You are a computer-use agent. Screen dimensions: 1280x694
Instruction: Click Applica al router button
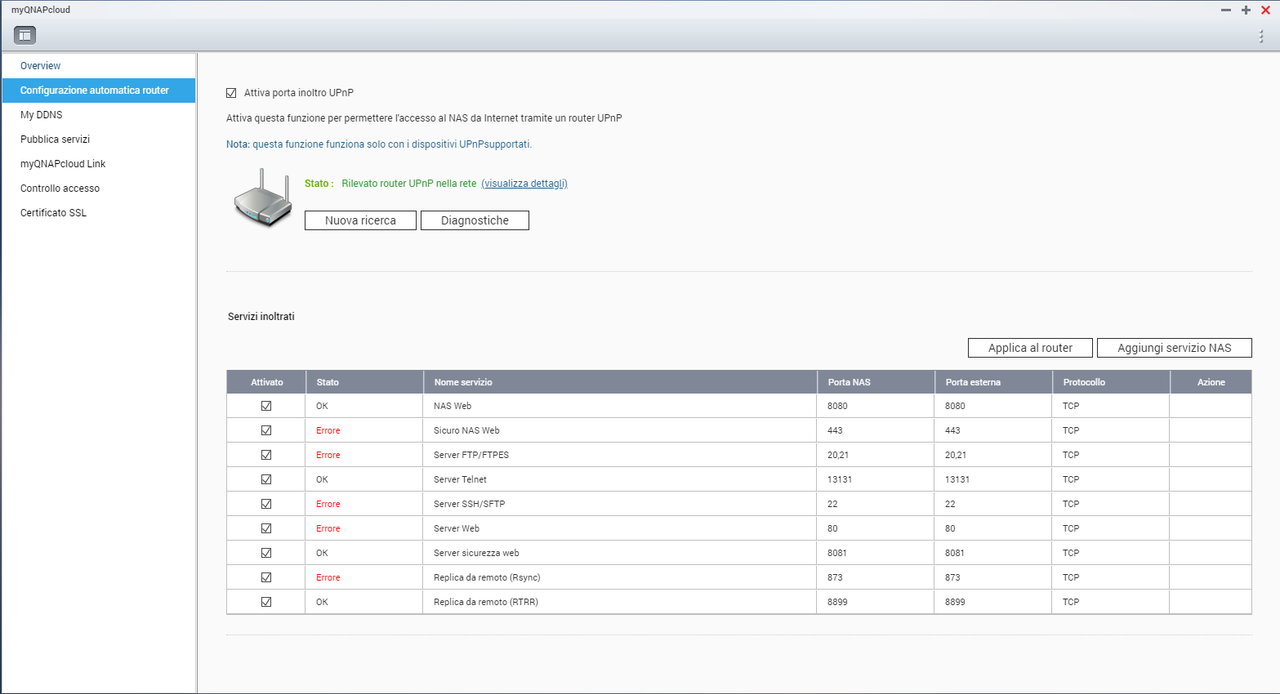(x=1030, y=348)
